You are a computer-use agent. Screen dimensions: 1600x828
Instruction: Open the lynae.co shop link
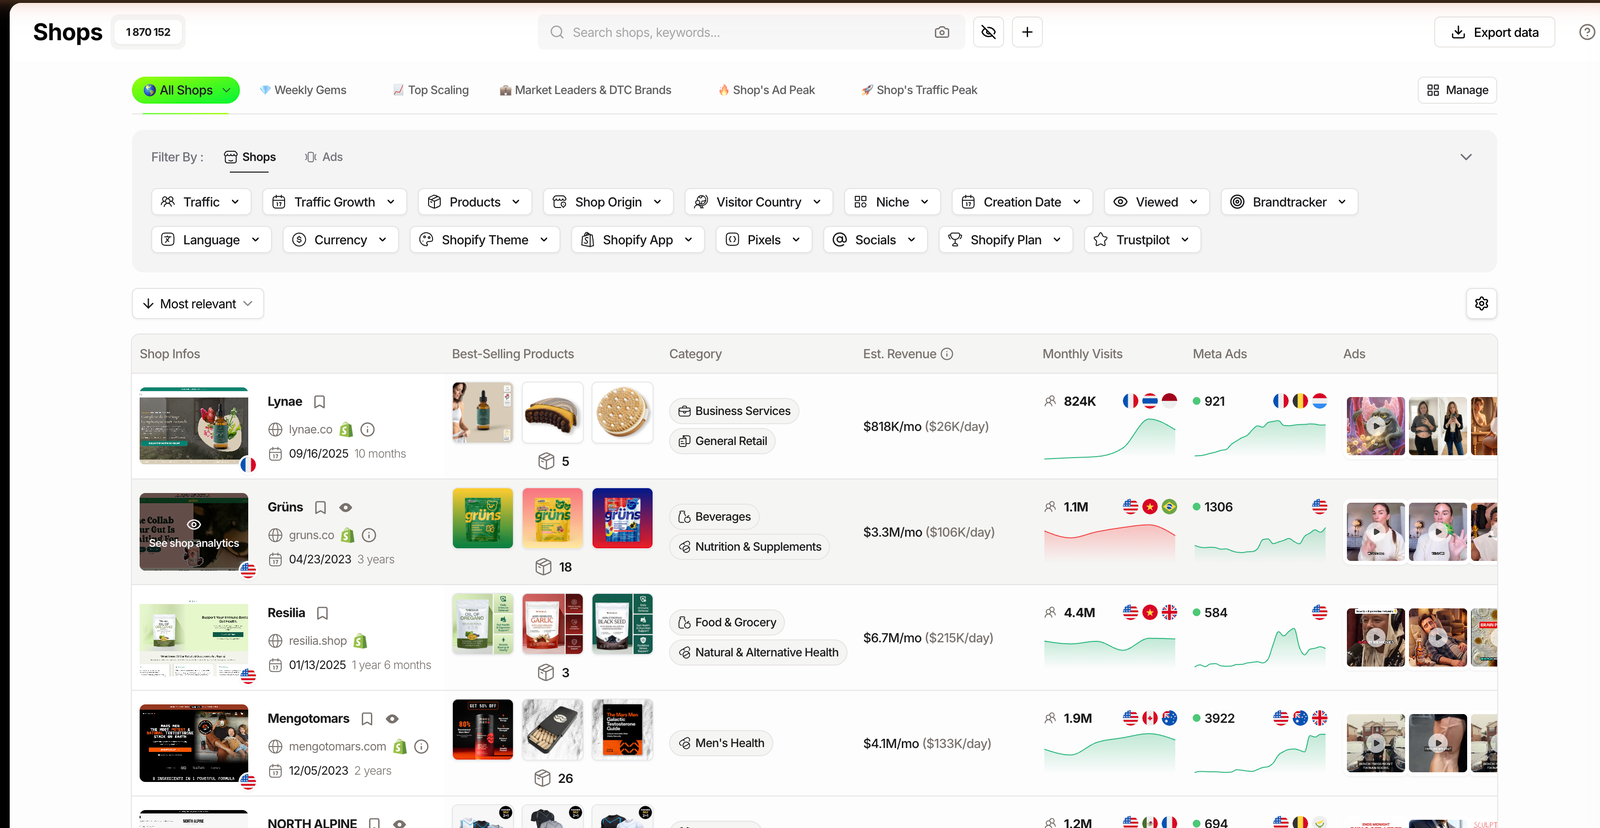(310, 430)
